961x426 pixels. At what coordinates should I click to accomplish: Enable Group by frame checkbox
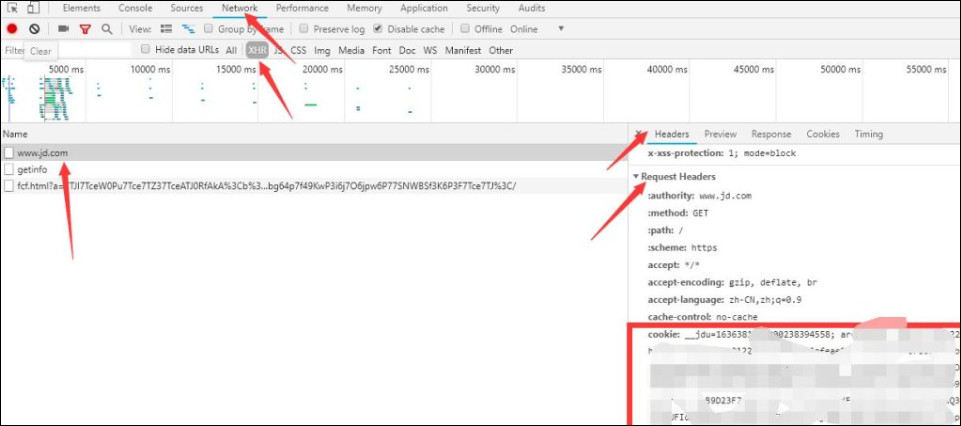pyautogui.click(x=208, y=28)
